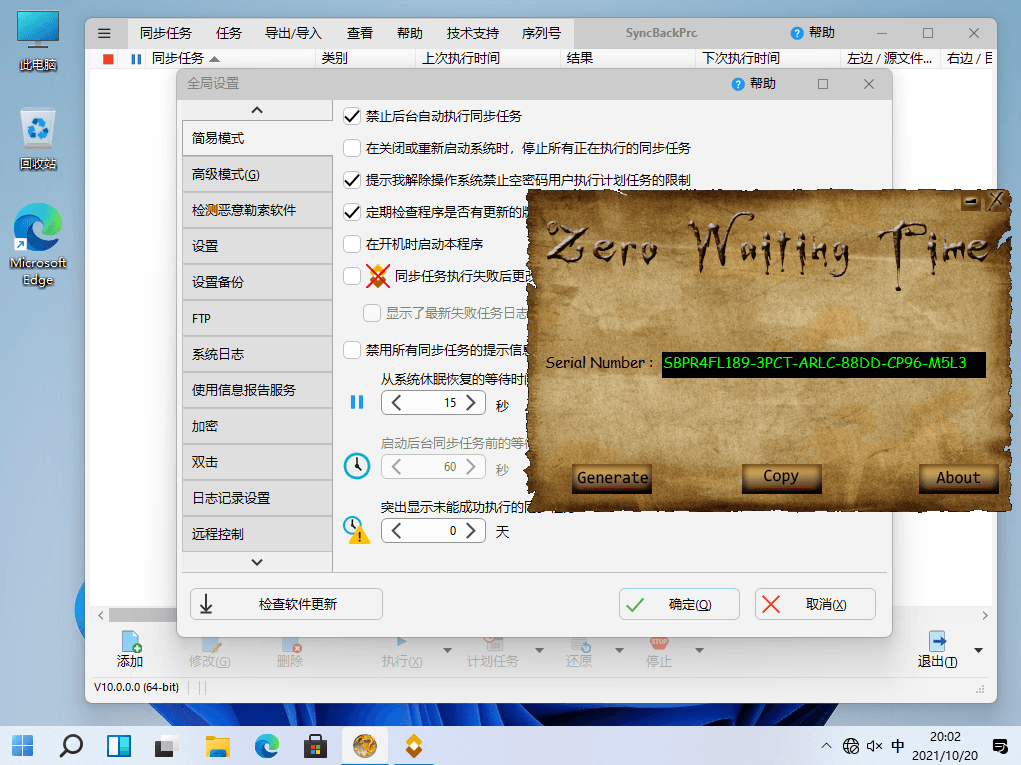
Task: Click the 修改 modify toolbar icon
Action: (x=210, y=643)
